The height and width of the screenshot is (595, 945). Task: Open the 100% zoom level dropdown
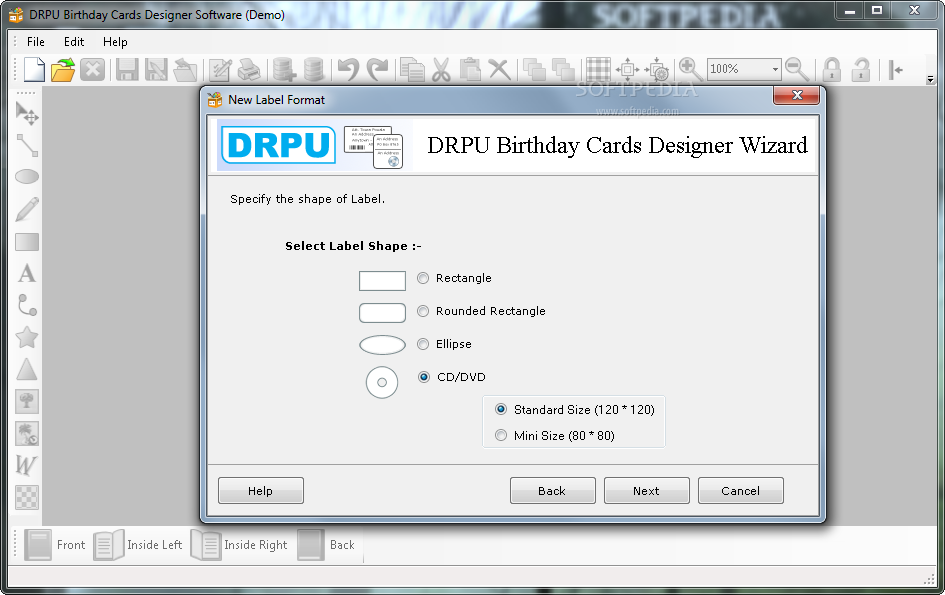click(x=774, y=69)
